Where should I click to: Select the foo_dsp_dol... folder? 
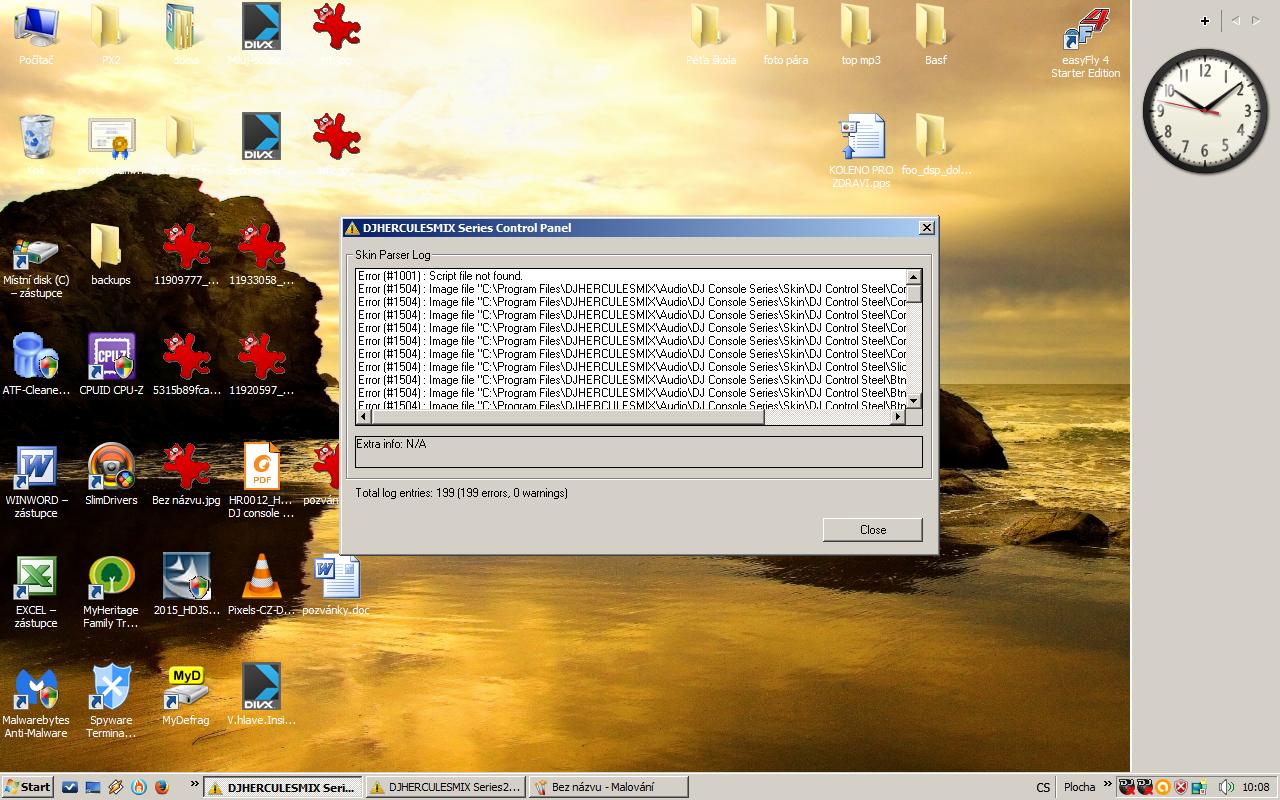tap(936, 145)
